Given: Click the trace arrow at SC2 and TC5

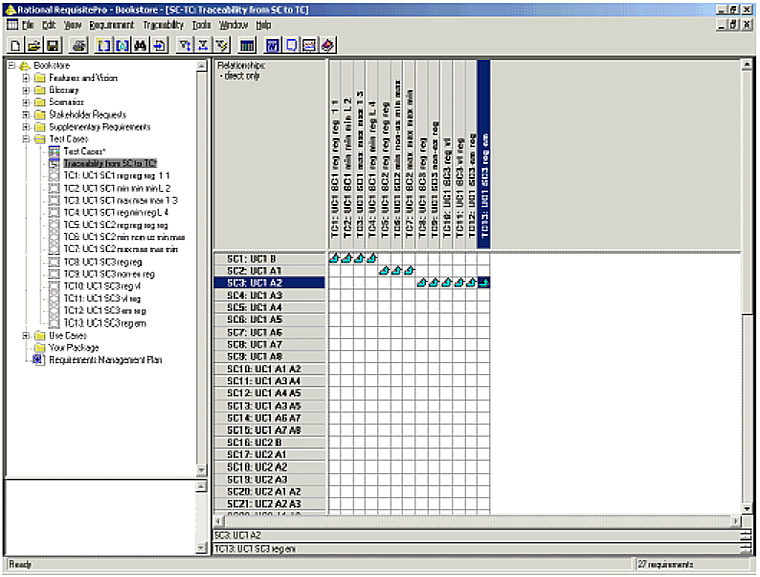Looking at the screenshot, I should 384,271.
